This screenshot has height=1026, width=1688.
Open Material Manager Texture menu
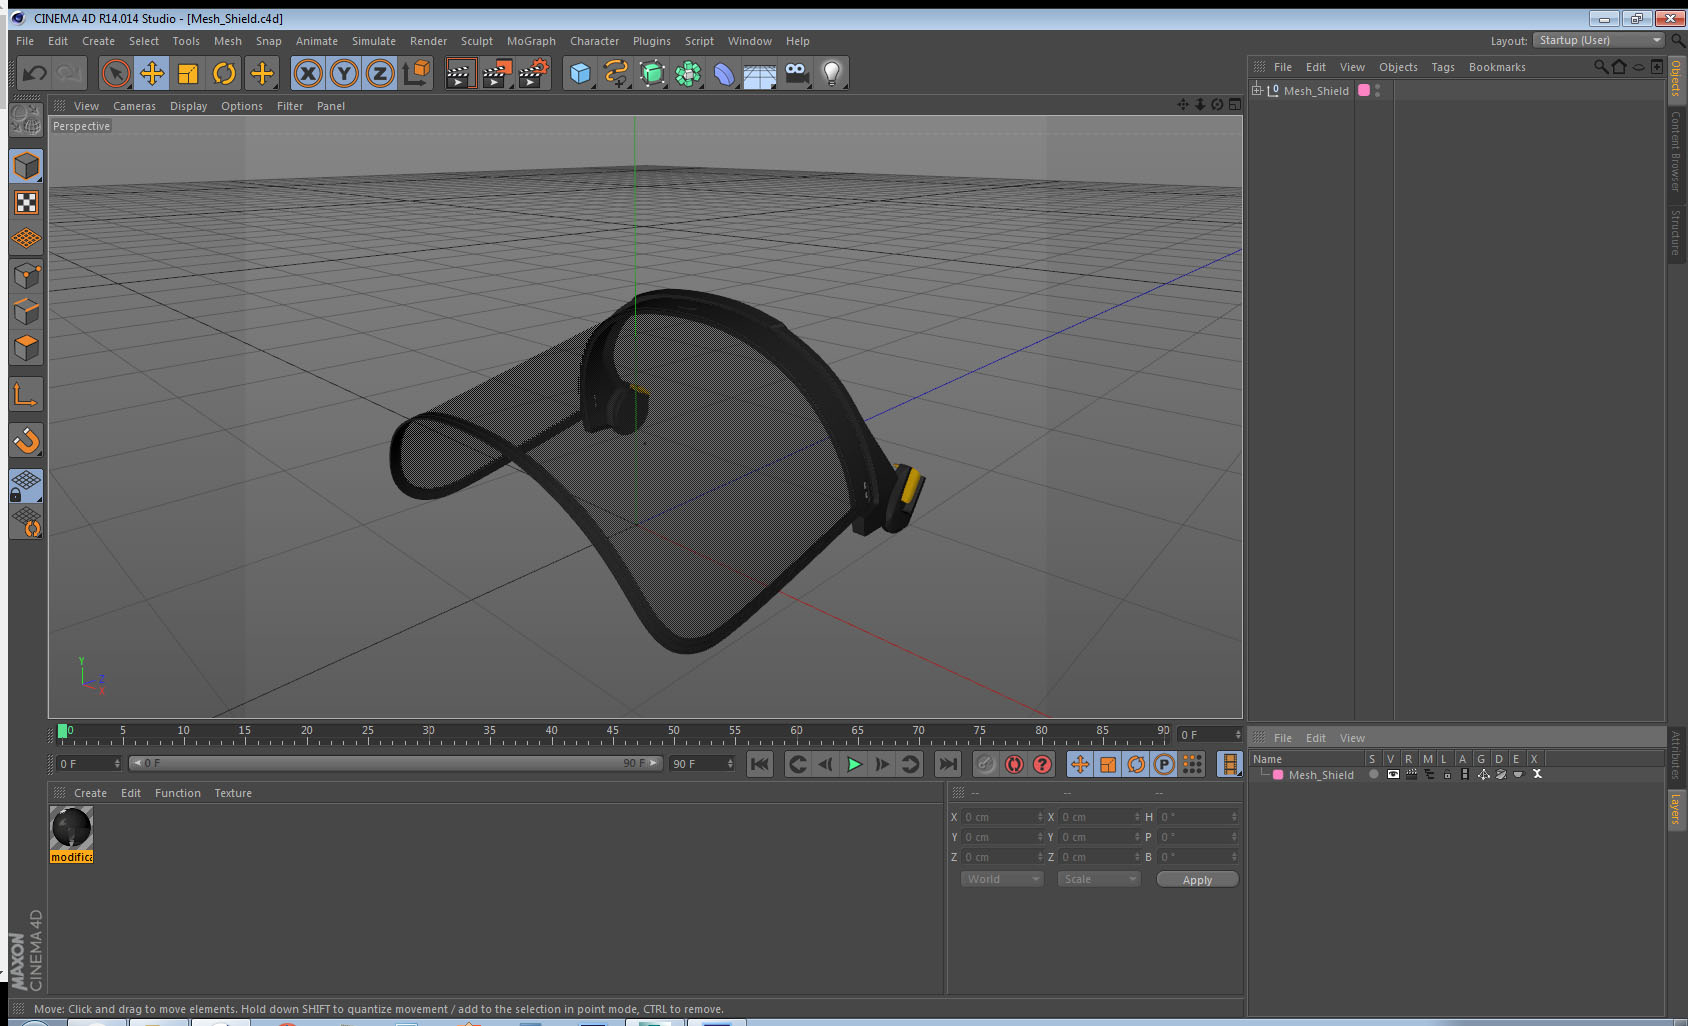pyautogui.click(x=233, y=793)
